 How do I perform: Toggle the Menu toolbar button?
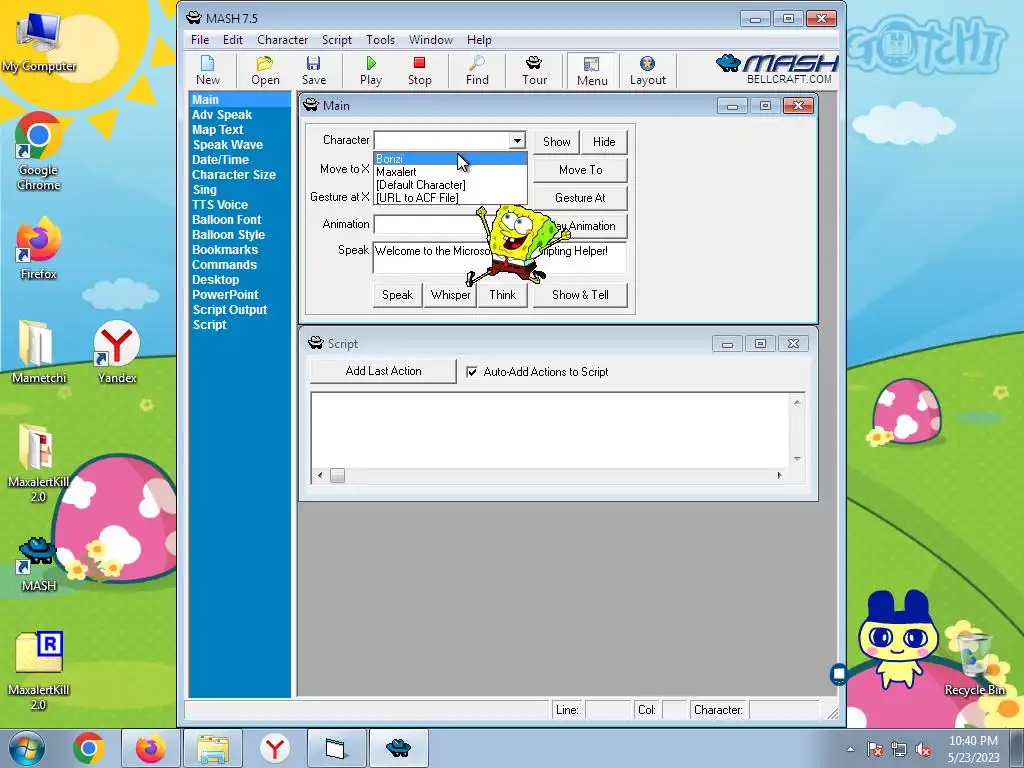pos(592,71)
